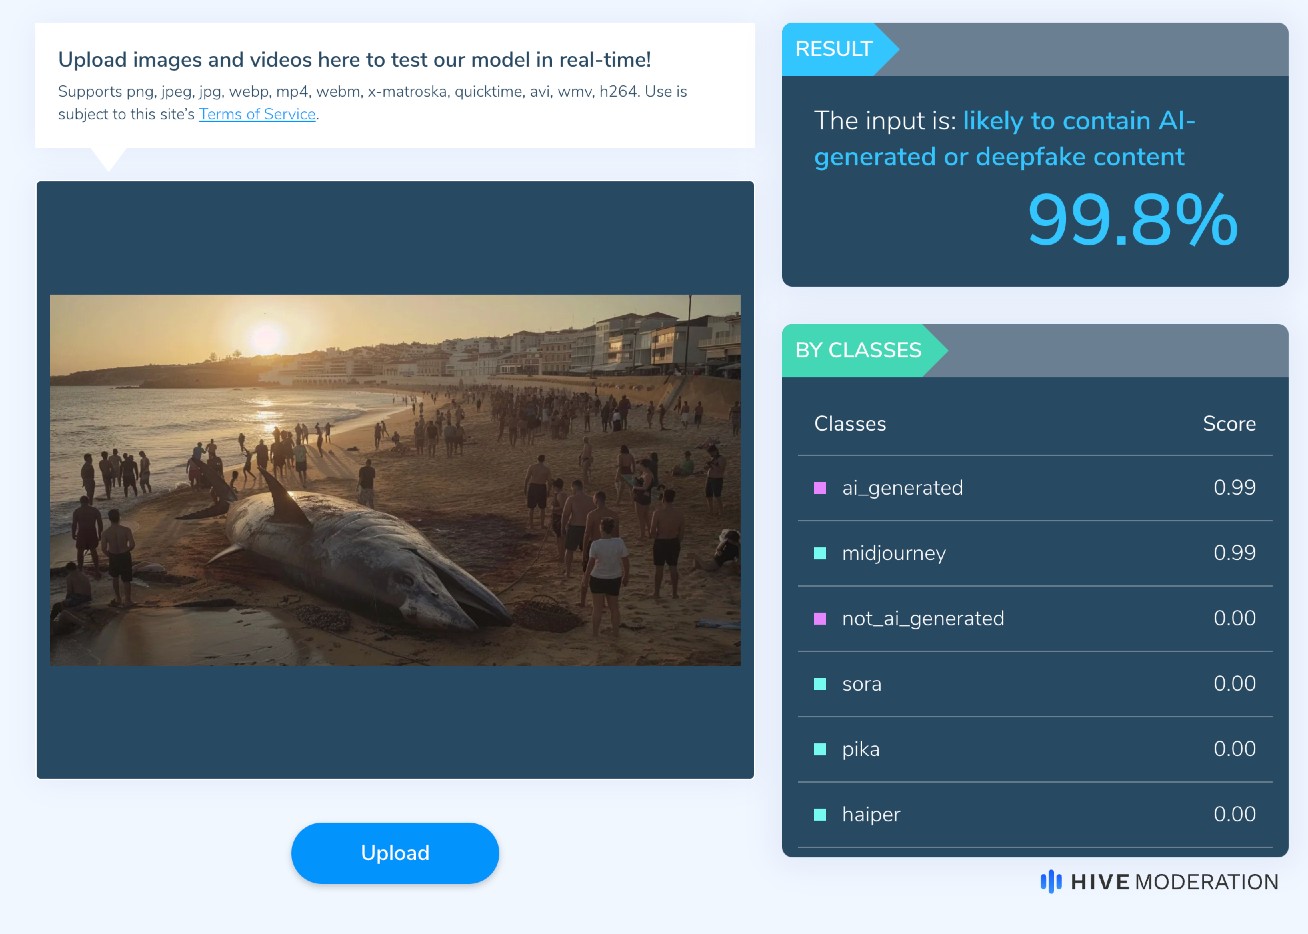Click the pink ai_generated class marker
This screenshot has width=1308, height=934.
click(x=820, y=488)
